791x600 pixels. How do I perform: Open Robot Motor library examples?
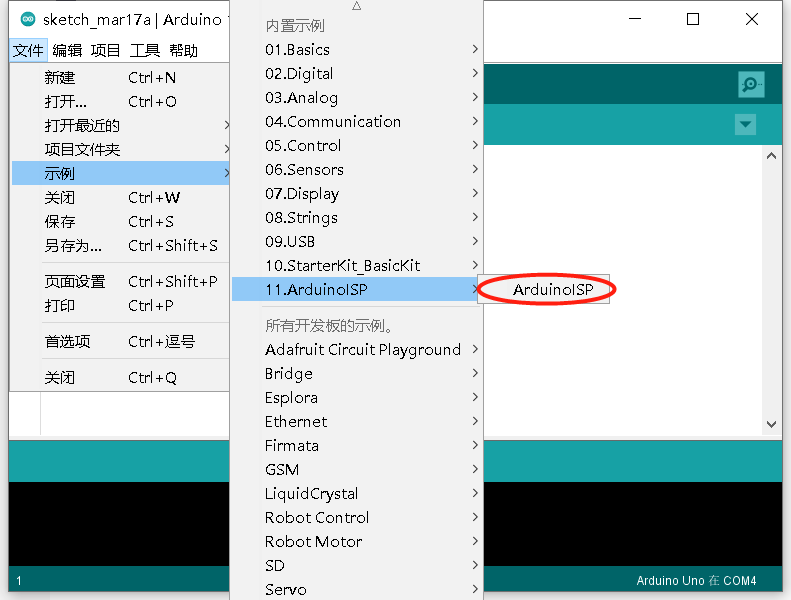[357, 541]
